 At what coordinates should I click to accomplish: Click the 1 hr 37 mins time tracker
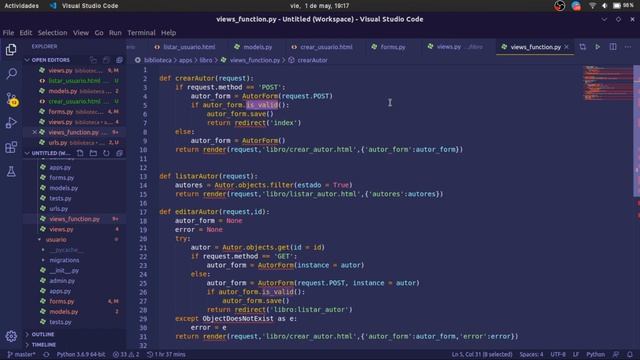click(166, 354)
